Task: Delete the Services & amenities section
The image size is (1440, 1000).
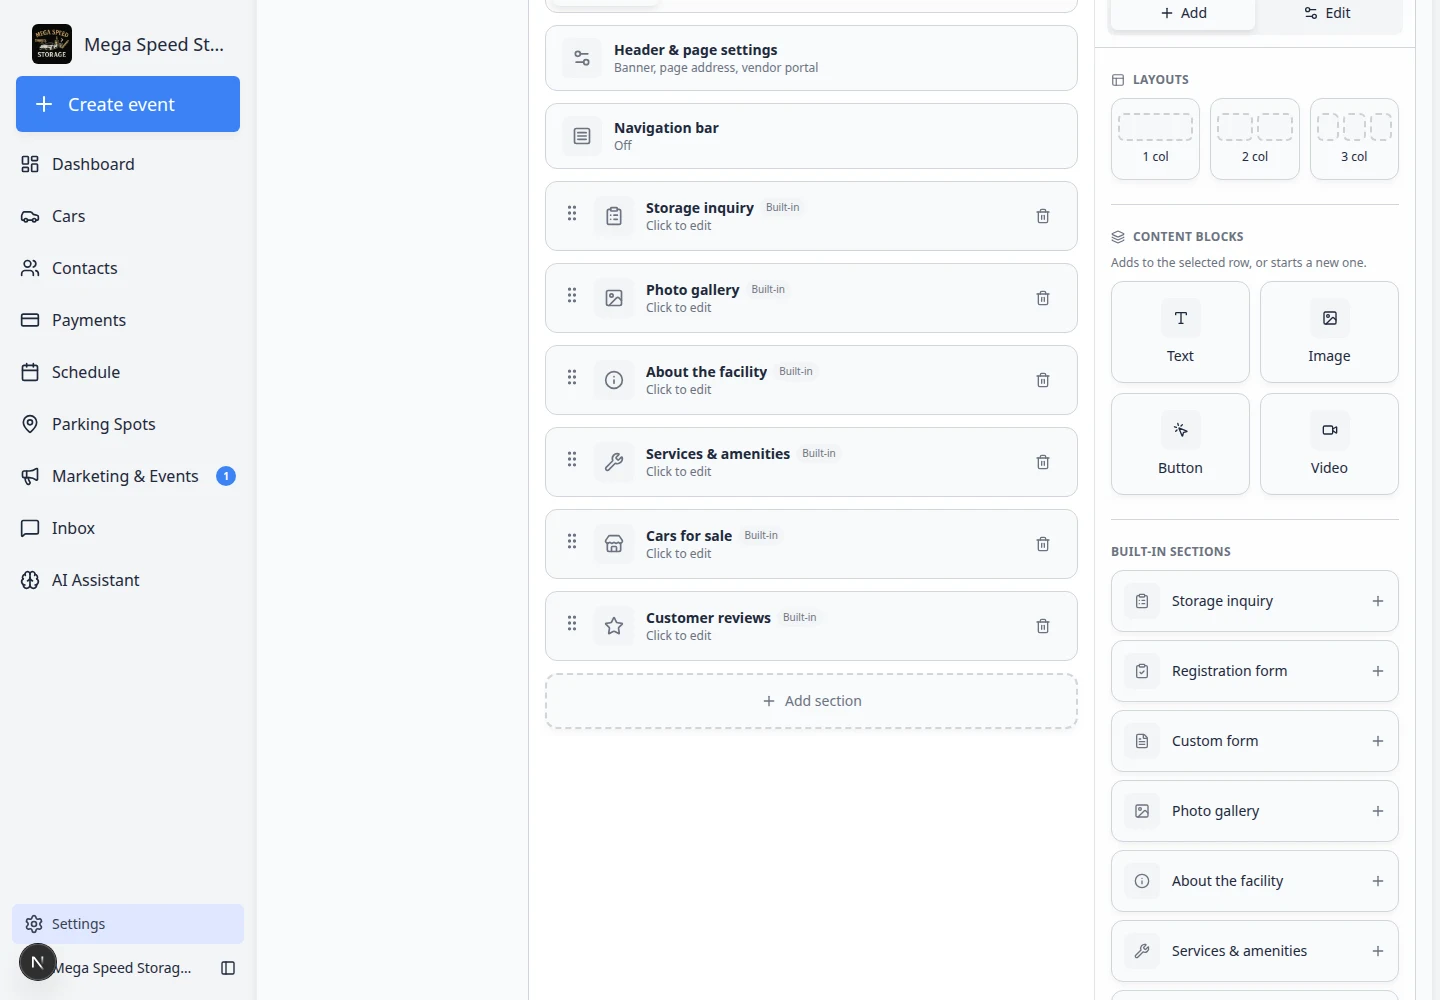Action: tap(1043, 462)
